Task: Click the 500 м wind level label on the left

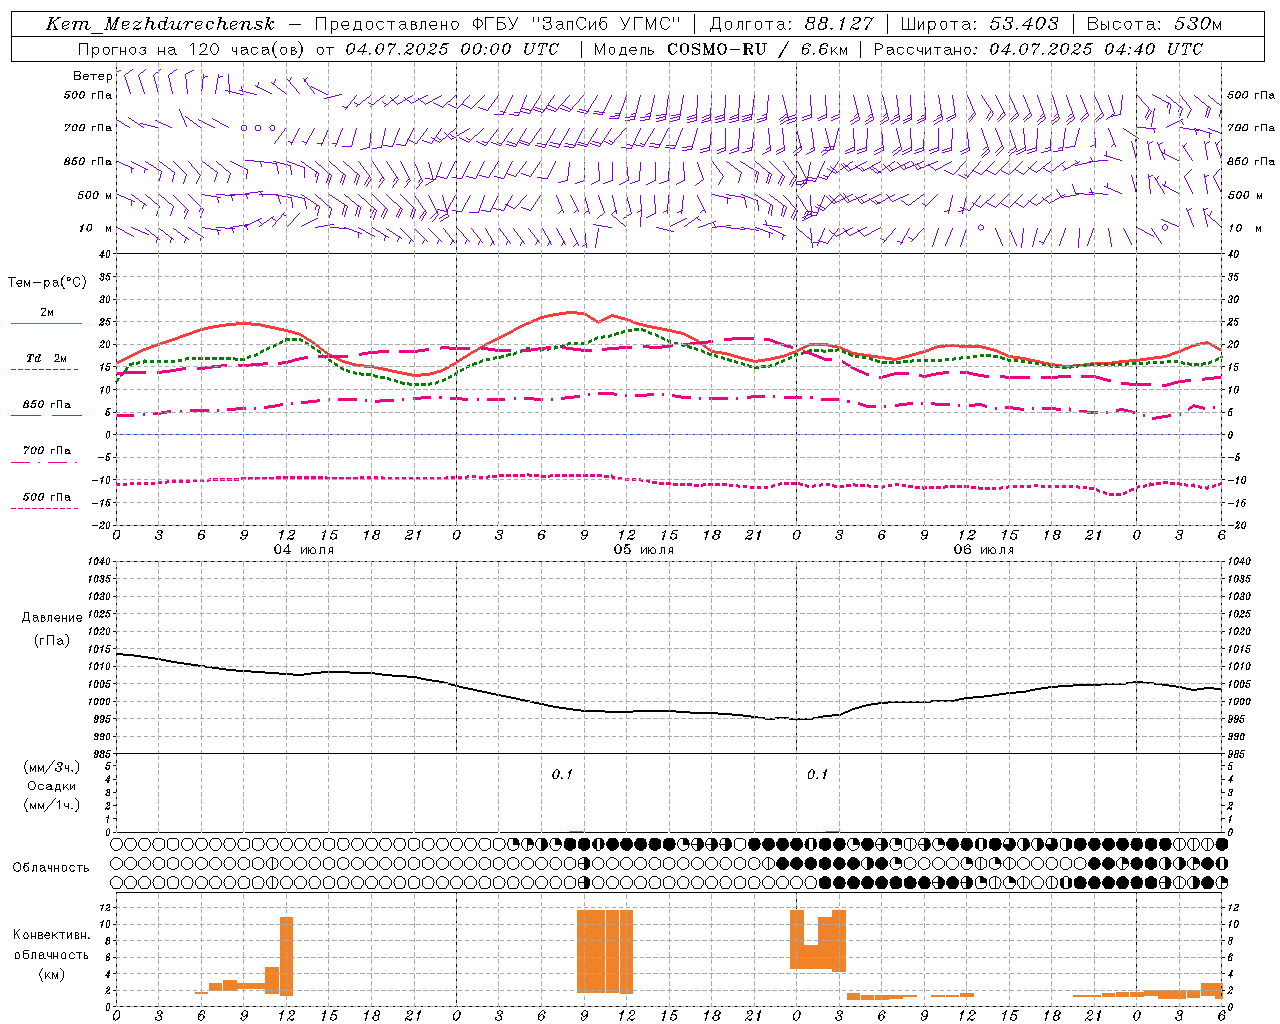Action: click(95, 195)
